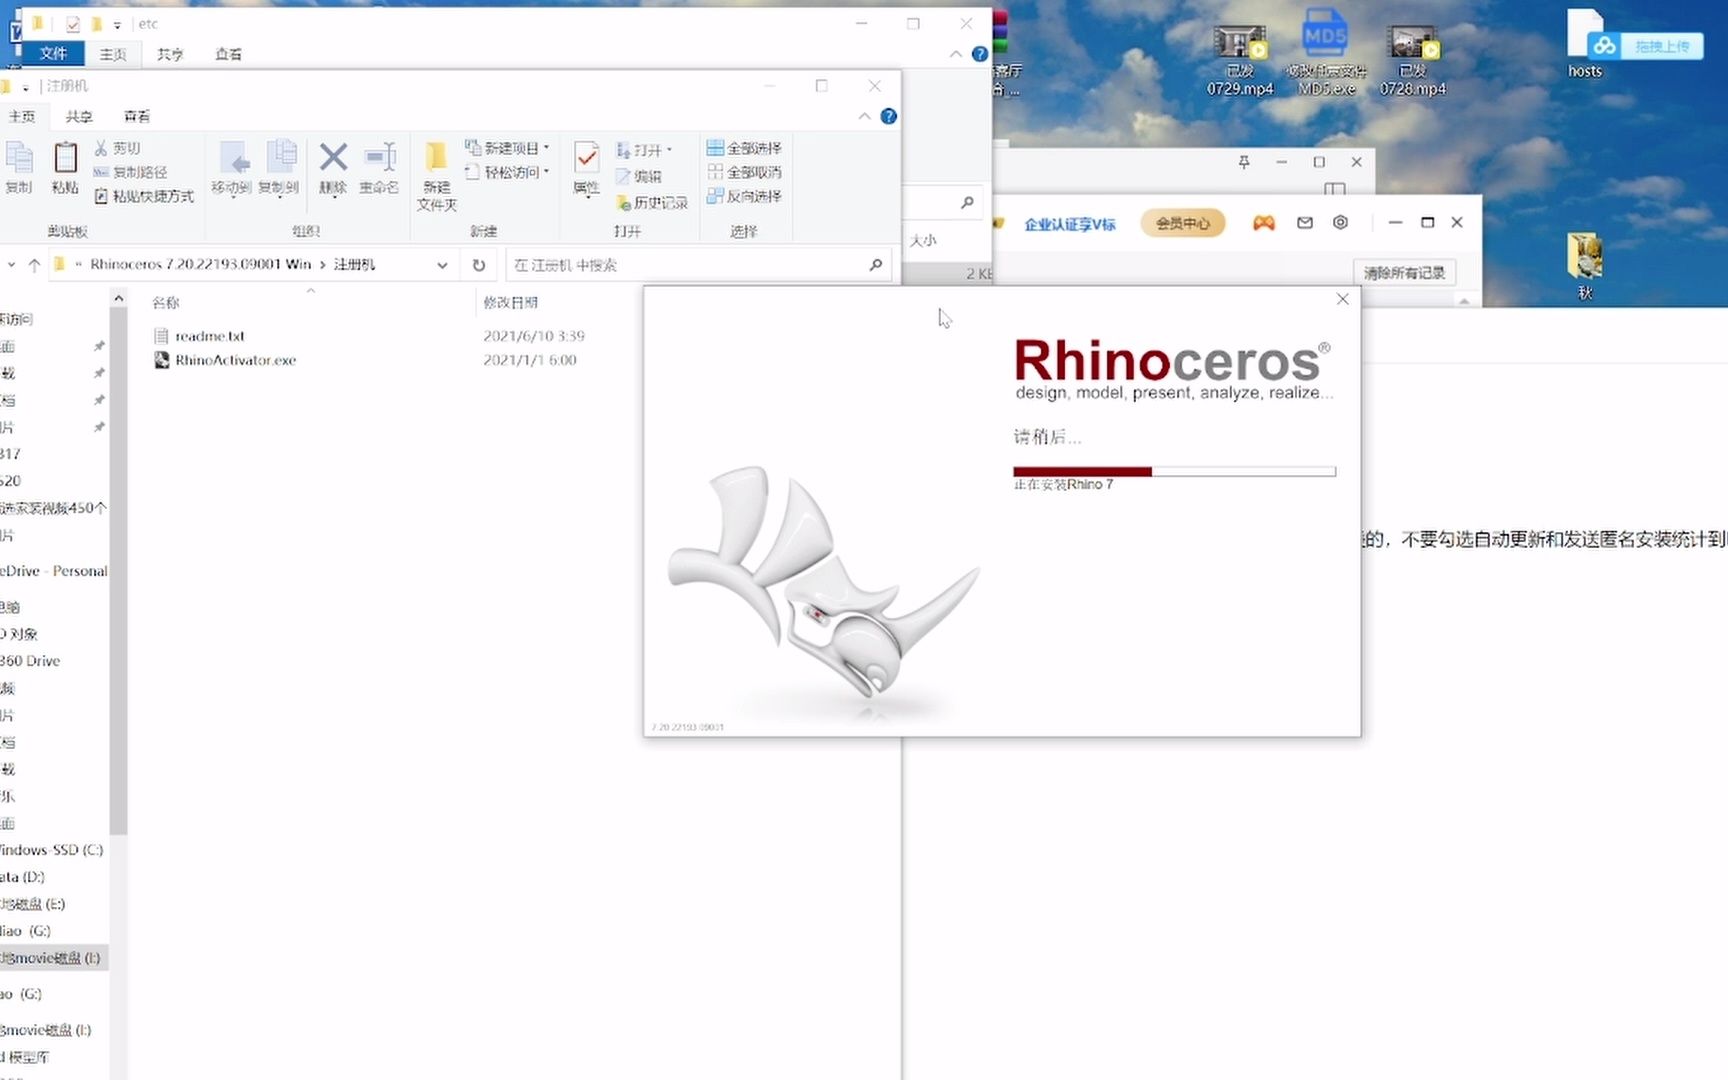This screenshot has width=1728, height=1080.
Task: Collapse the ribbon with the chevron in 注册机 window
Action: pyautogui.click(x=864, y=116)
